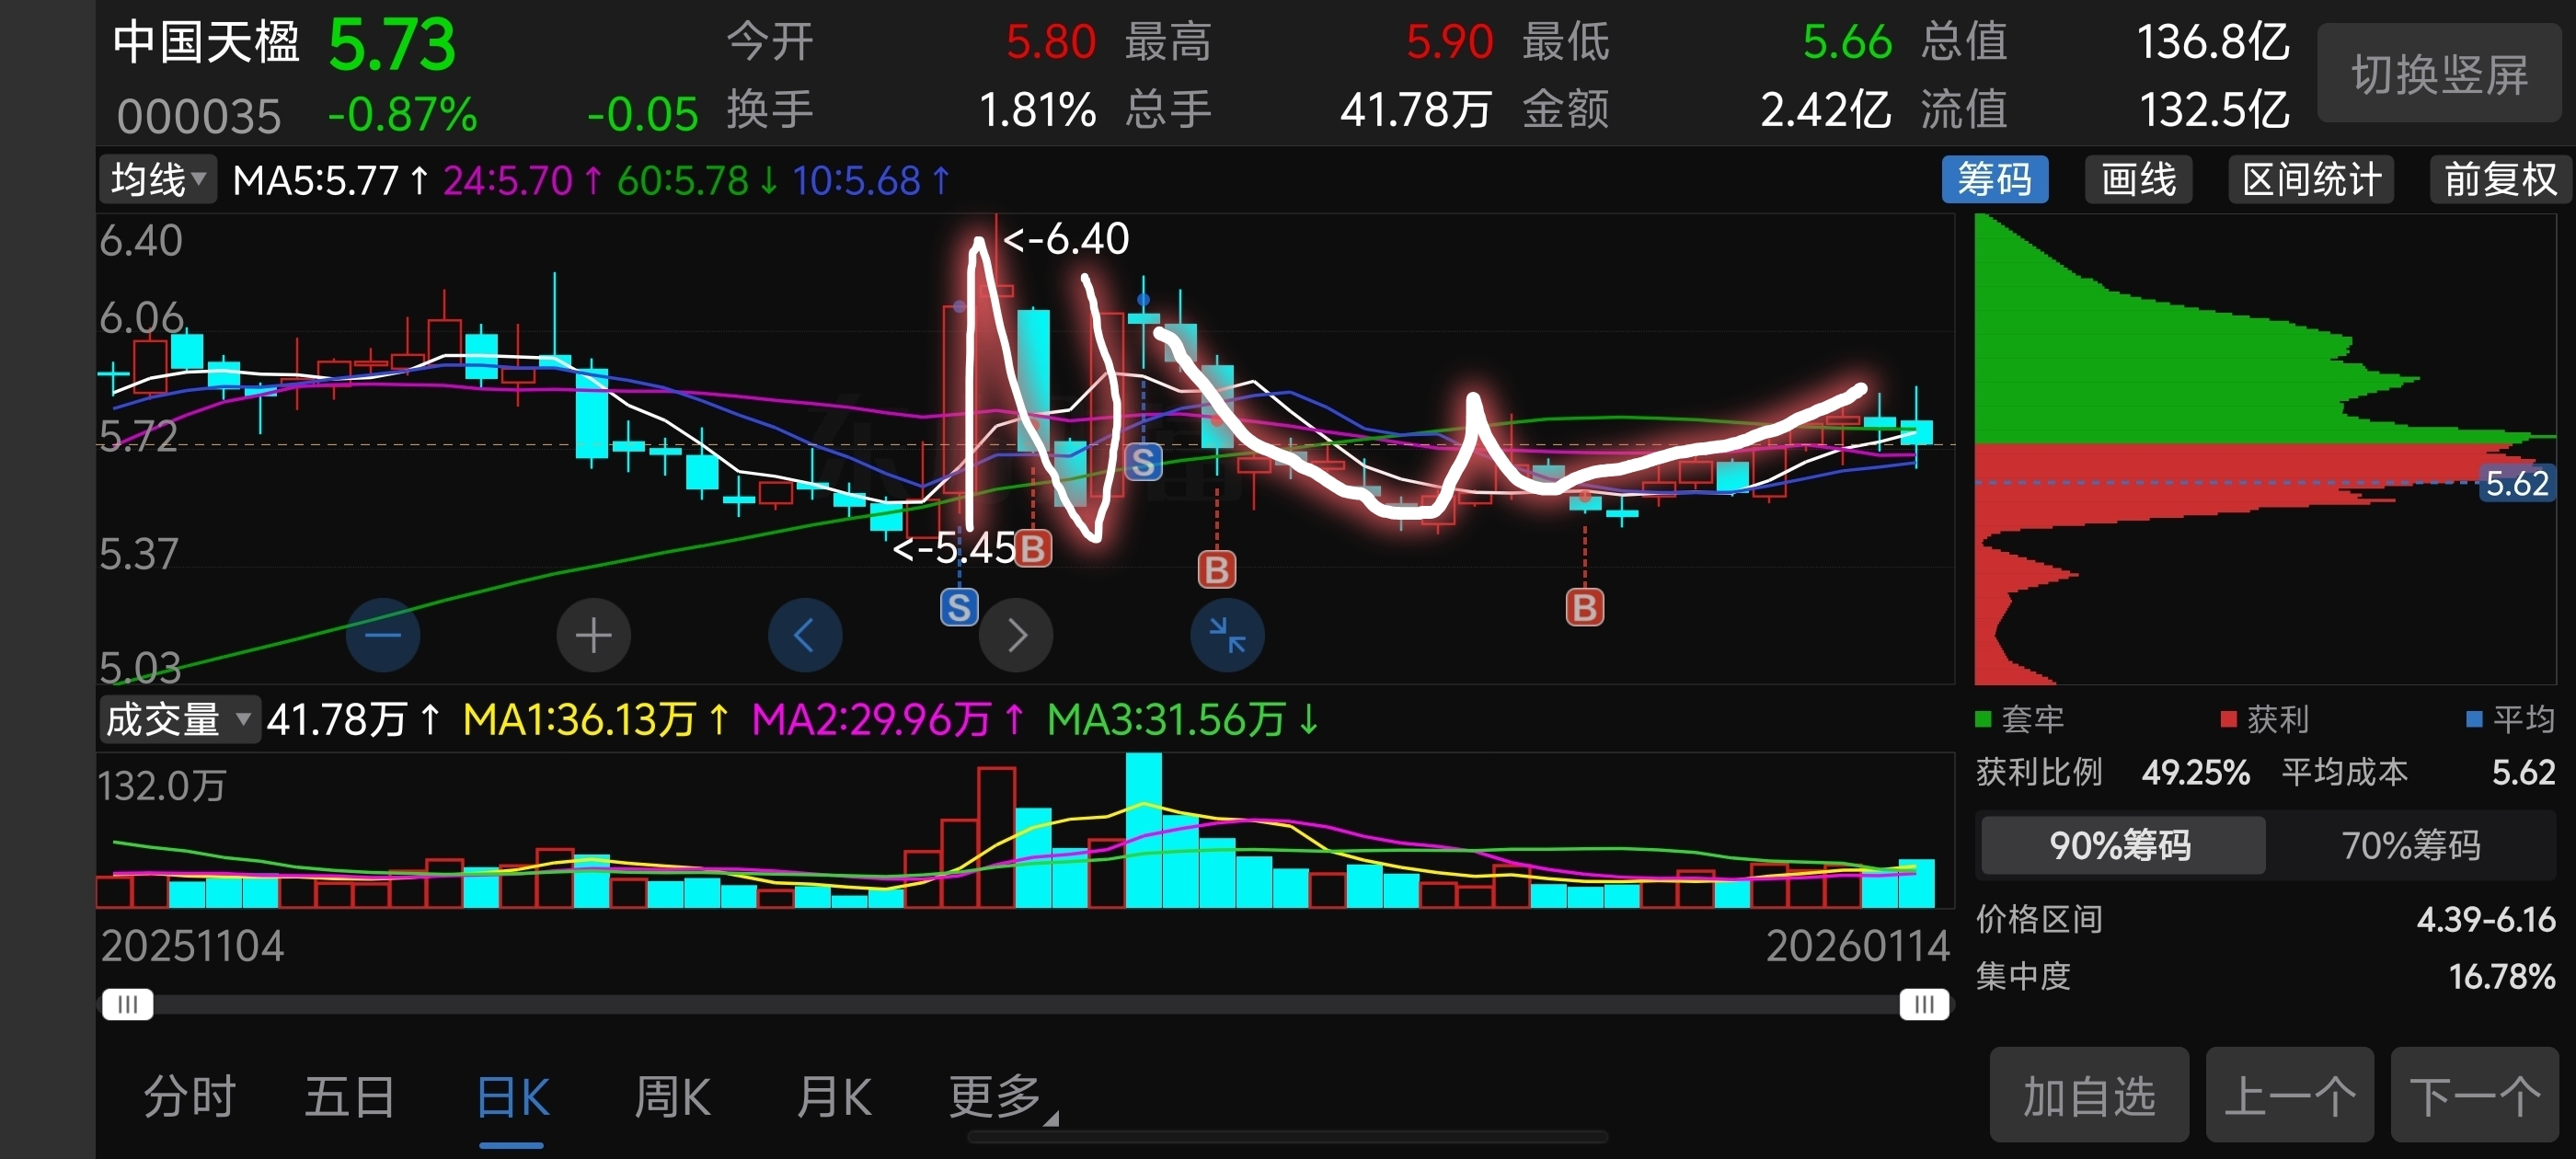Image resolution: width=2576 pixels, height=1159 pixels.
Task: Grab the right date-range slider handle
Action: (1923, 1004)
